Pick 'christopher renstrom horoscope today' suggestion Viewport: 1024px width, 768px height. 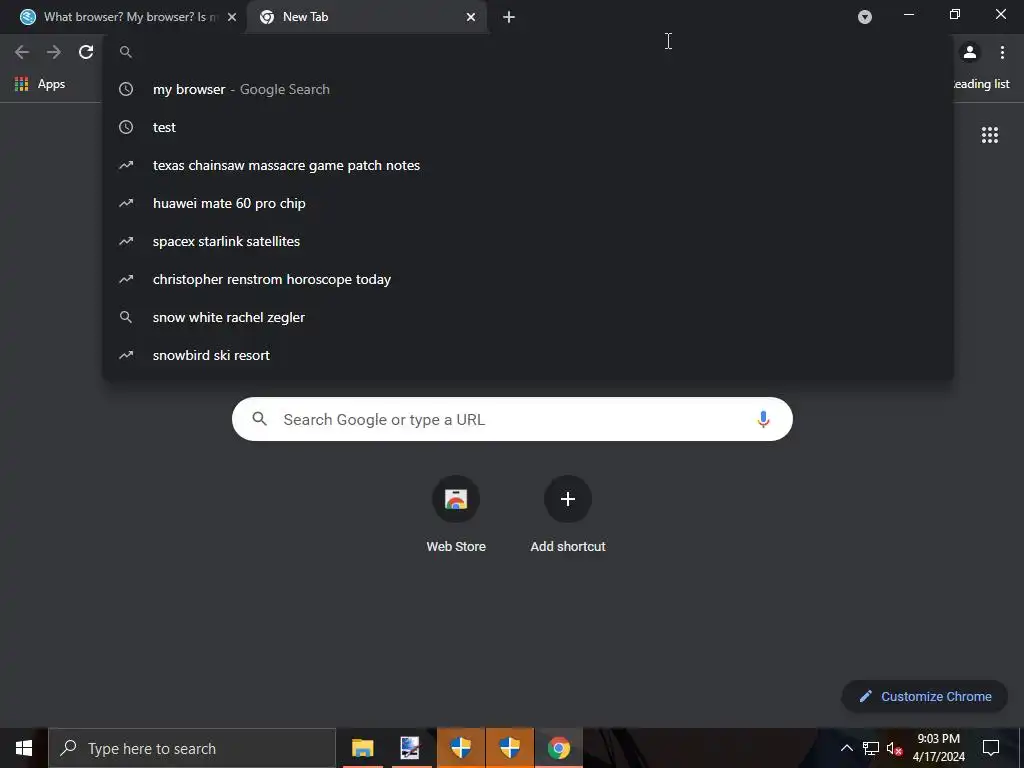(528, 279)
